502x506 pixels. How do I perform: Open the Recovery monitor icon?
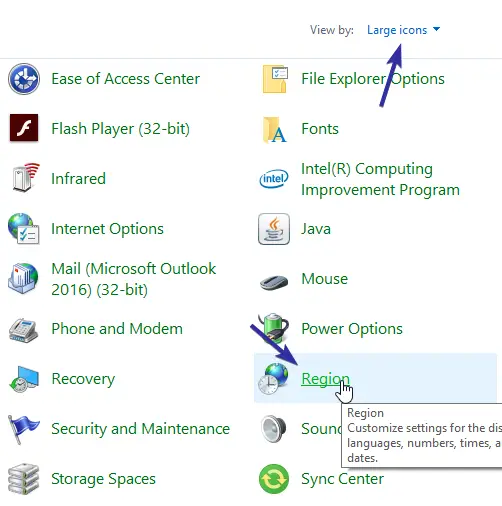pos(24,379)
